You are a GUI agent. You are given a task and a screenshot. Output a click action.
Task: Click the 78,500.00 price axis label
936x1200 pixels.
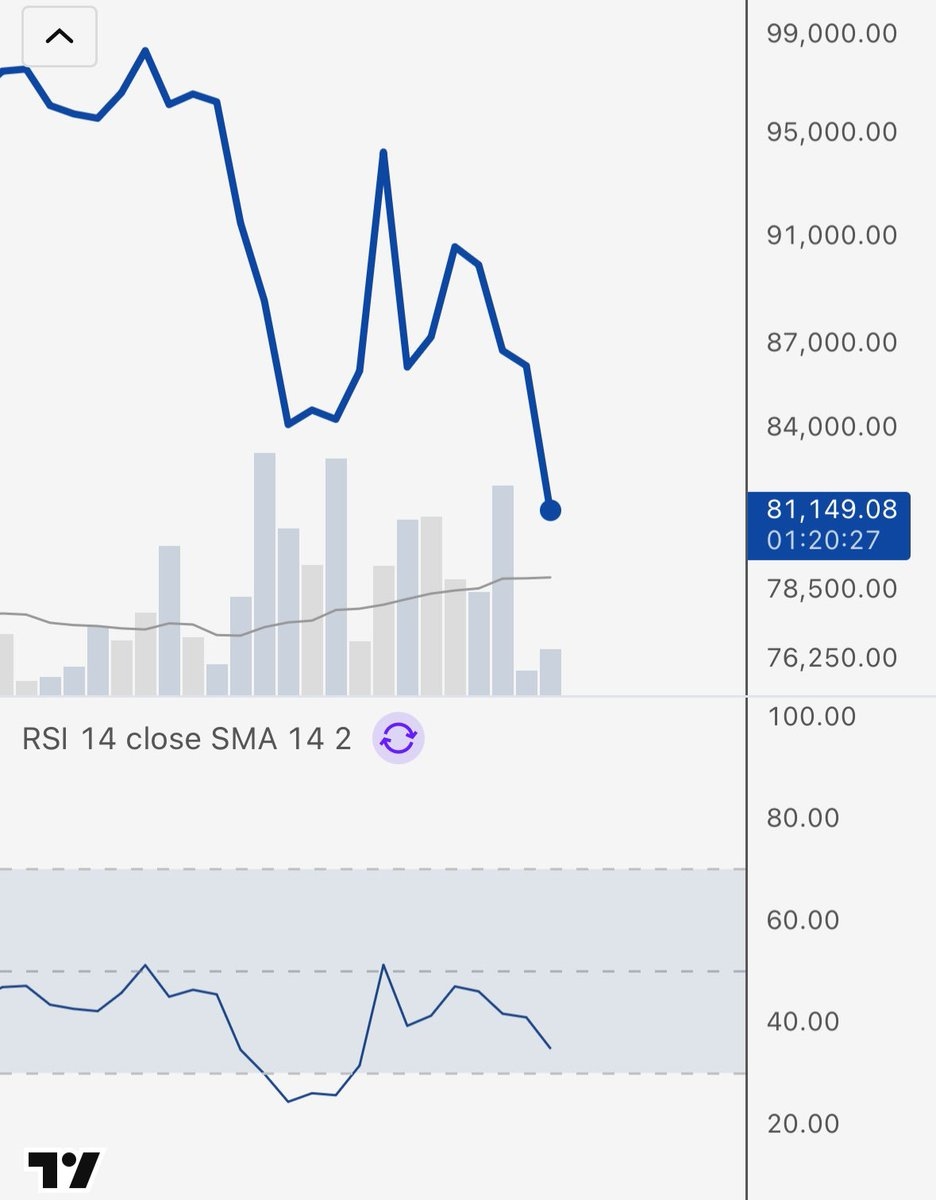coord(831,588)
